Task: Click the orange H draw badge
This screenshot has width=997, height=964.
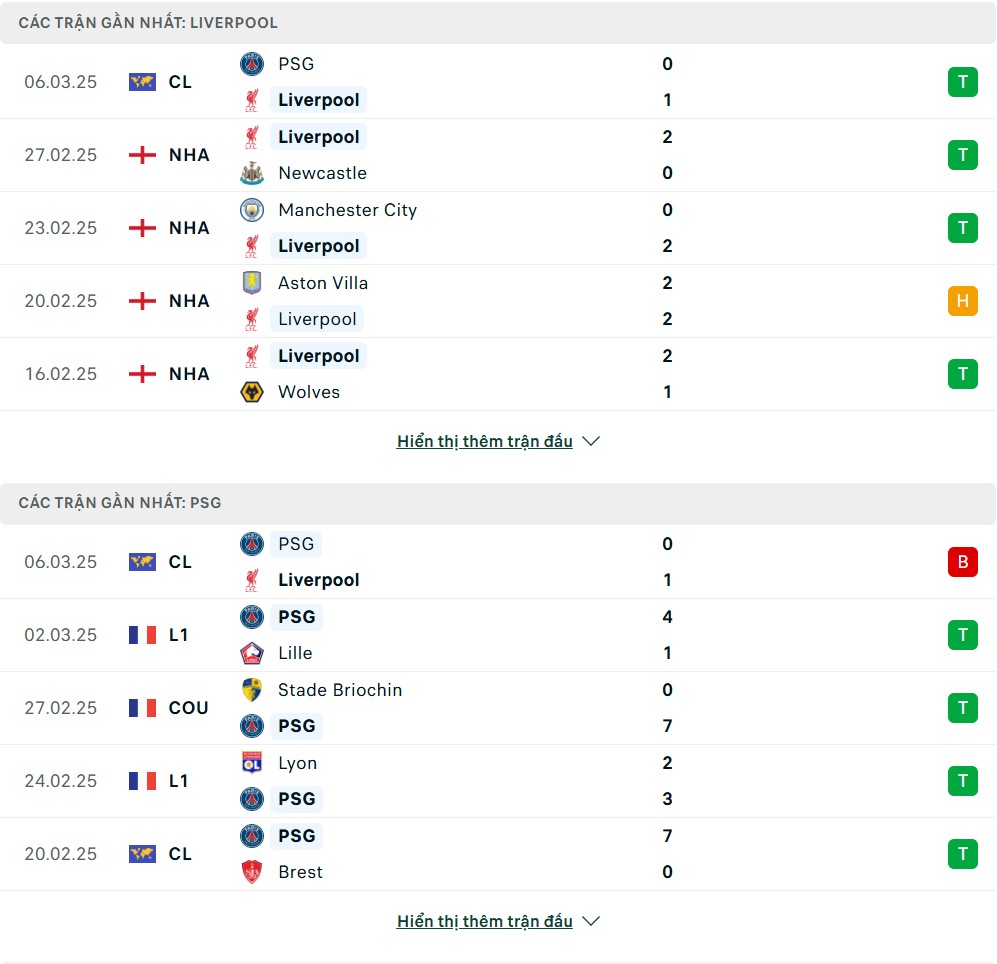Action: [963, 301]
